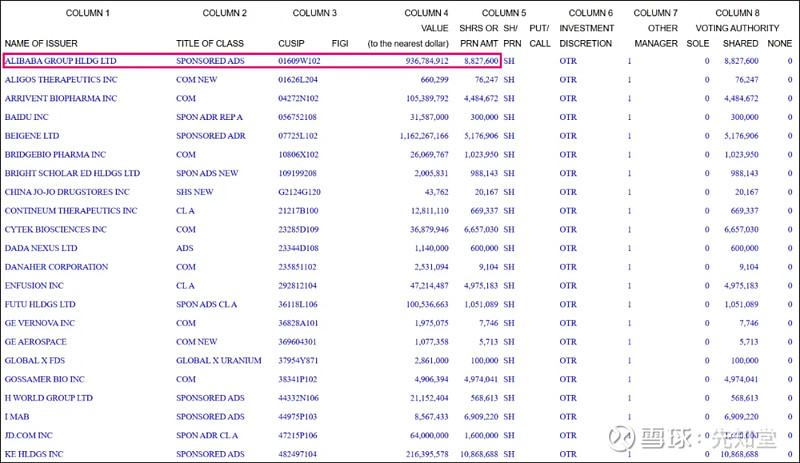Click Alibaba value 936,784,912
This screenshot has height=463, width=800.
pos(428,61)
